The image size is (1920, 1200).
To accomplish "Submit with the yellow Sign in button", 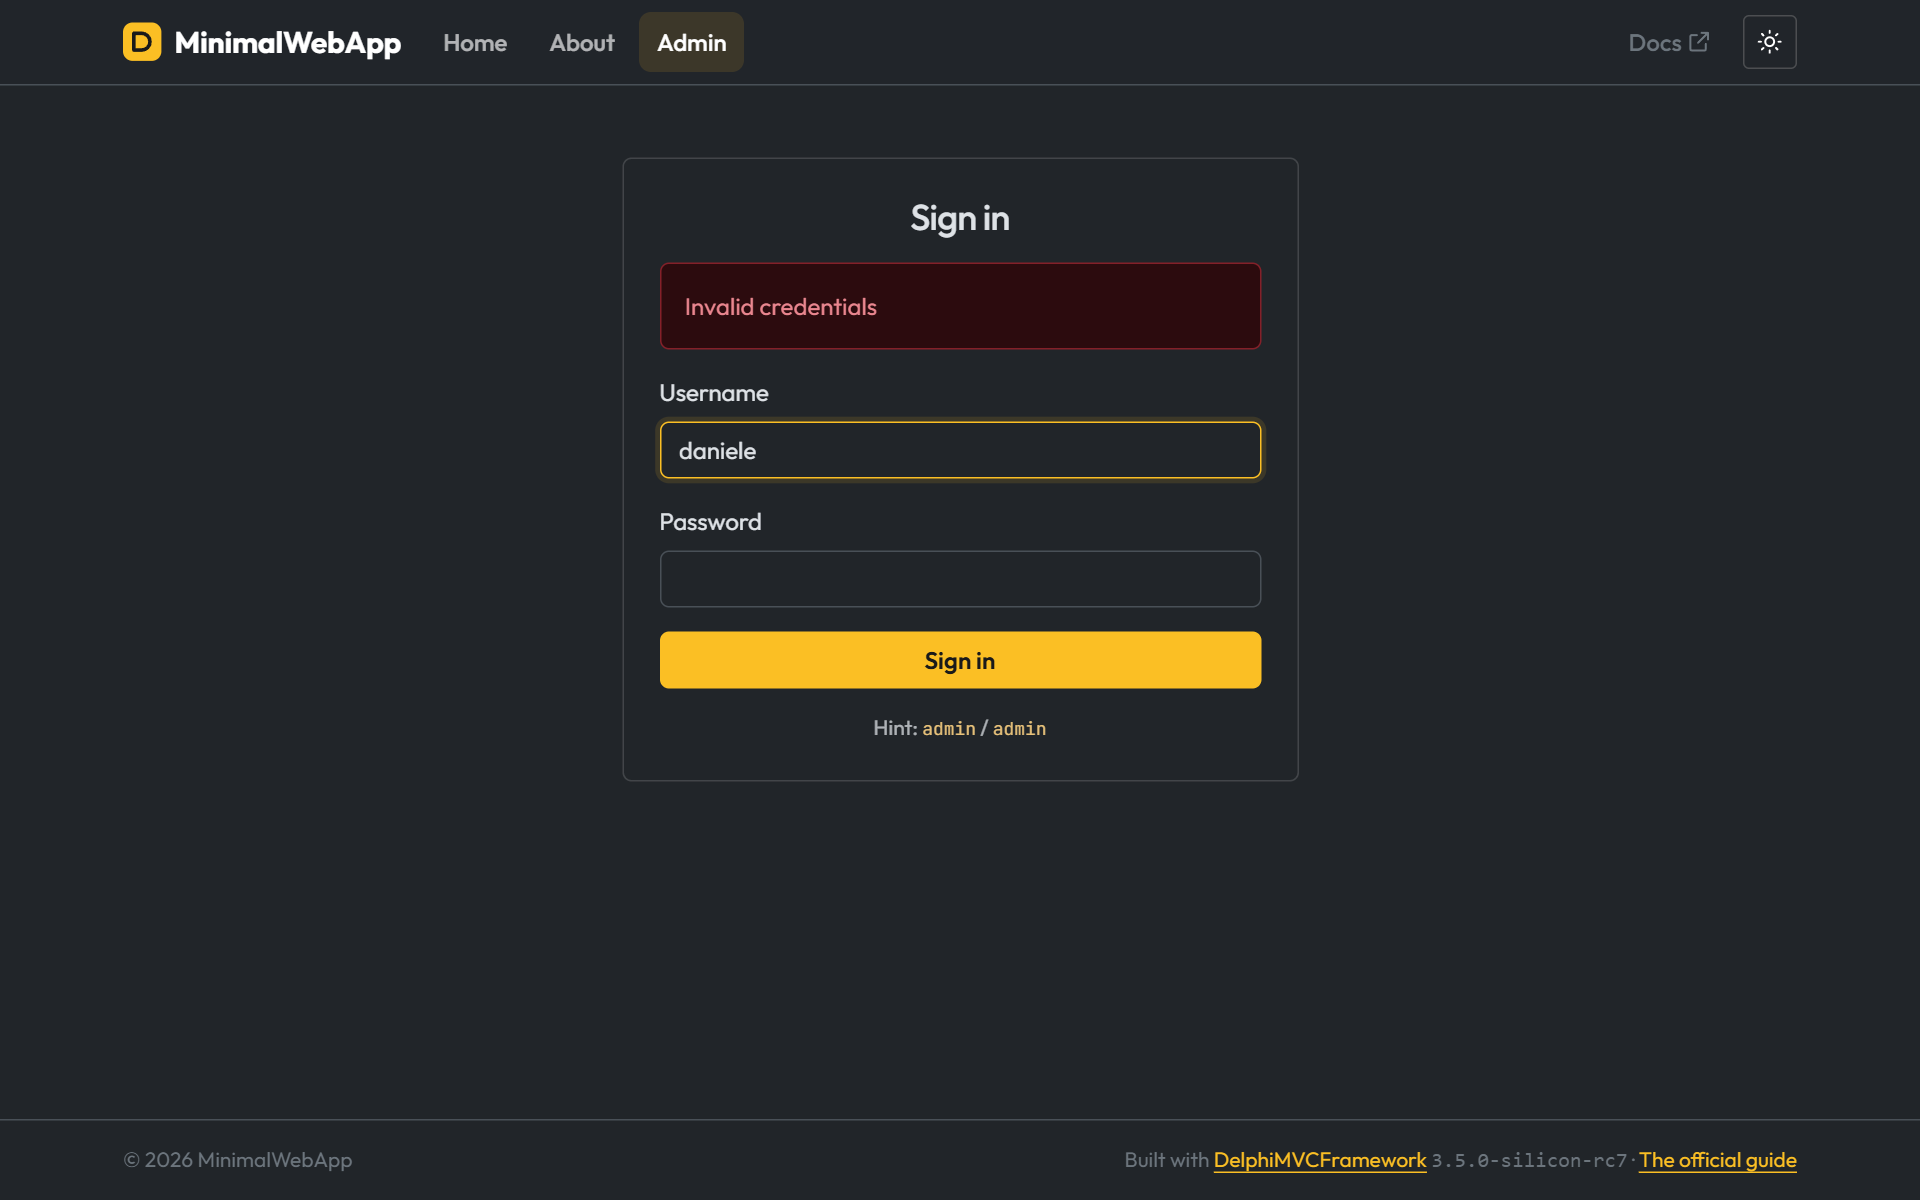I will pyautogui.click(x=960, y=660).
